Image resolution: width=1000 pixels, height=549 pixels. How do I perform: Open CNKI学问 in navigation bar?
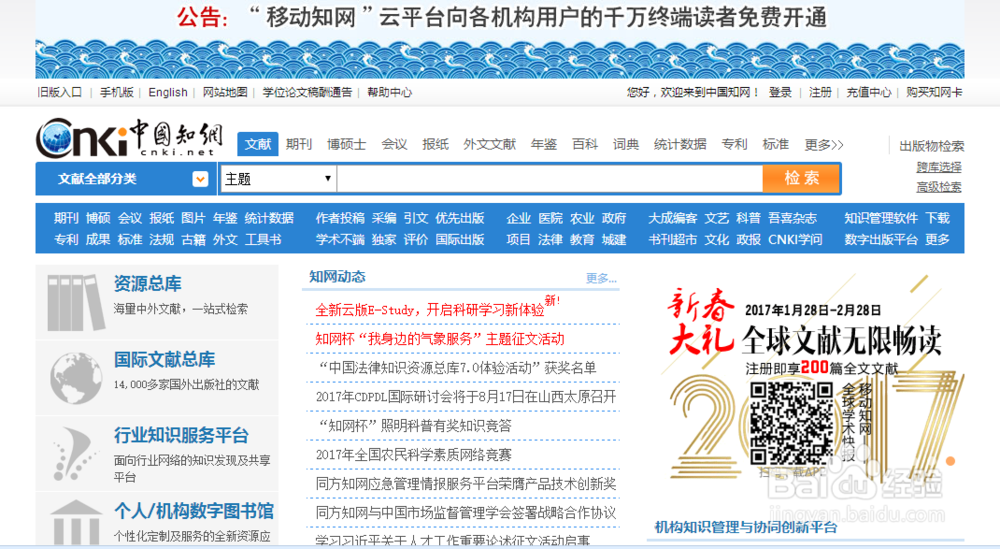(x=795, y=240)
